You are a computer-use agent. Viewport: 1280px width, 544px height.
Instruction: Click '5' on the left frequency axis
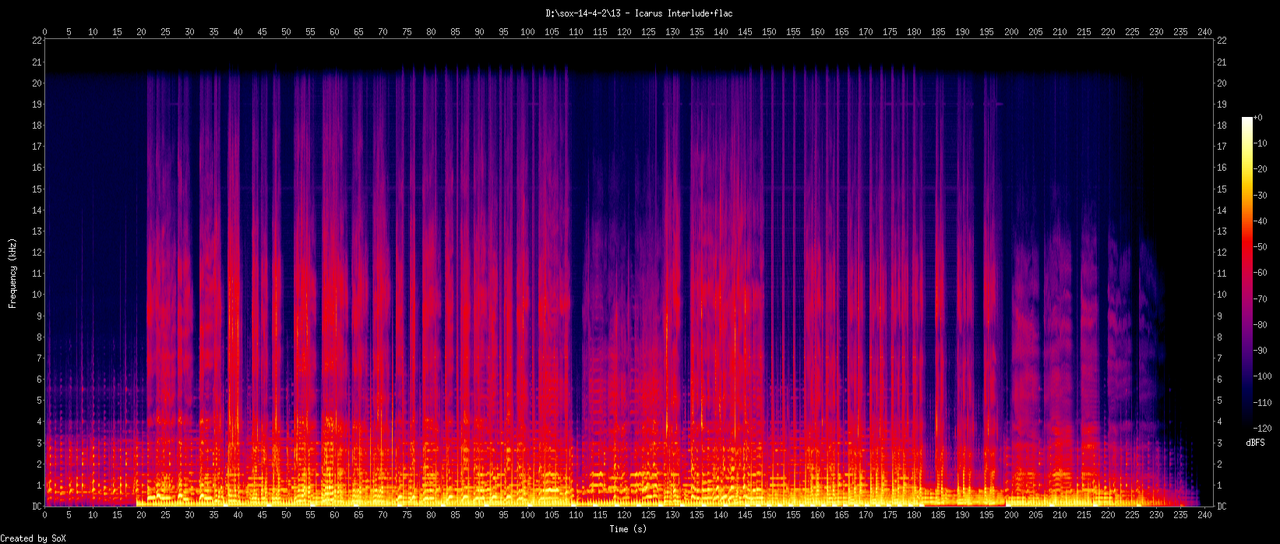pyautogui.click(x=39, y=401)
